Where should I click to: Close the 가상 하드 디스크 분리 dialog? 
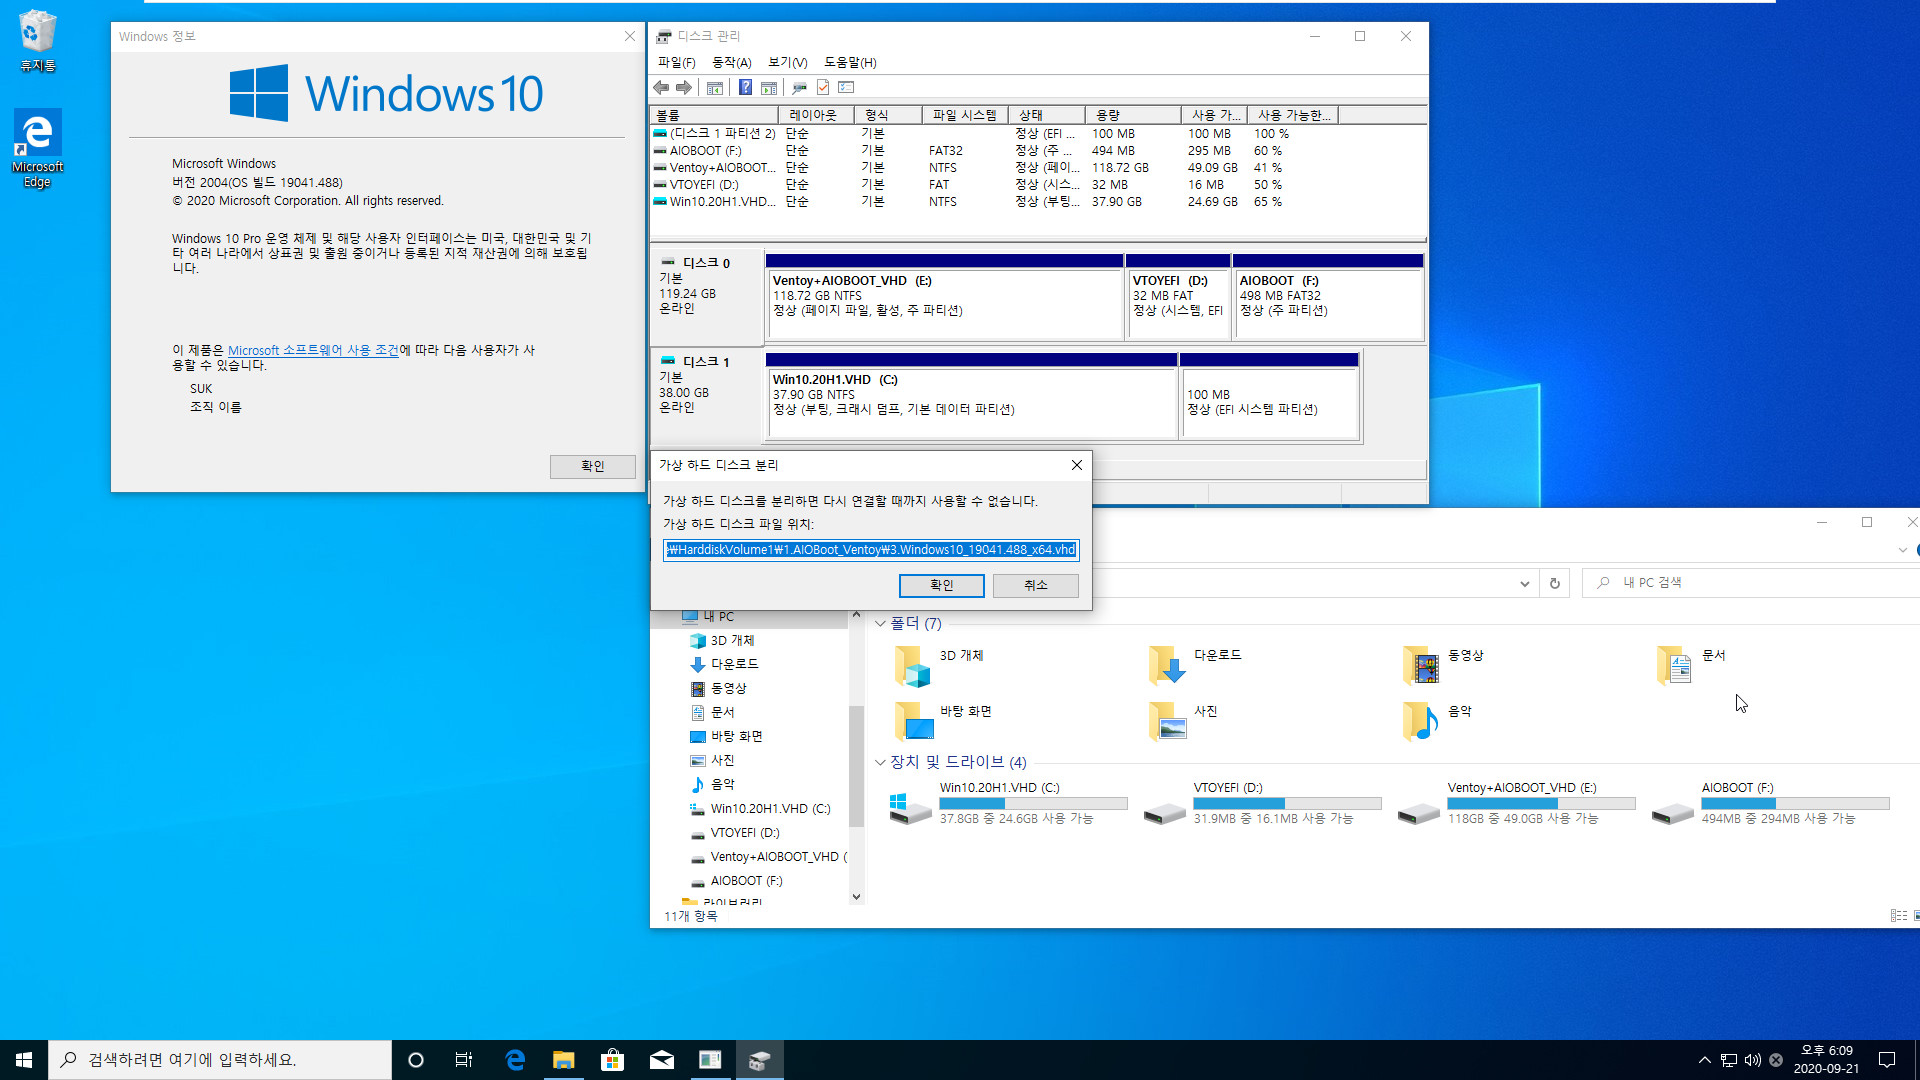pyautogui.click(x=1076, y=465)
